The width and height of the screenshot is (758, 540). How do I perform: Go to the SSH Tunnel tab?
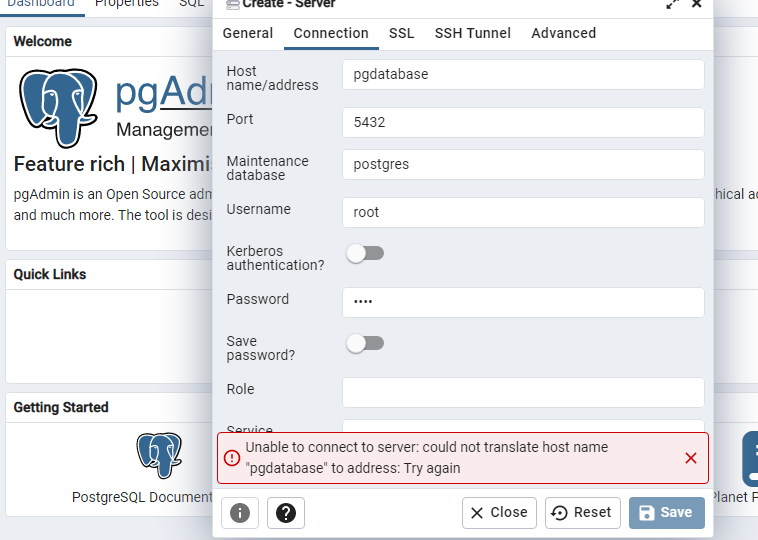click(473, 33)
